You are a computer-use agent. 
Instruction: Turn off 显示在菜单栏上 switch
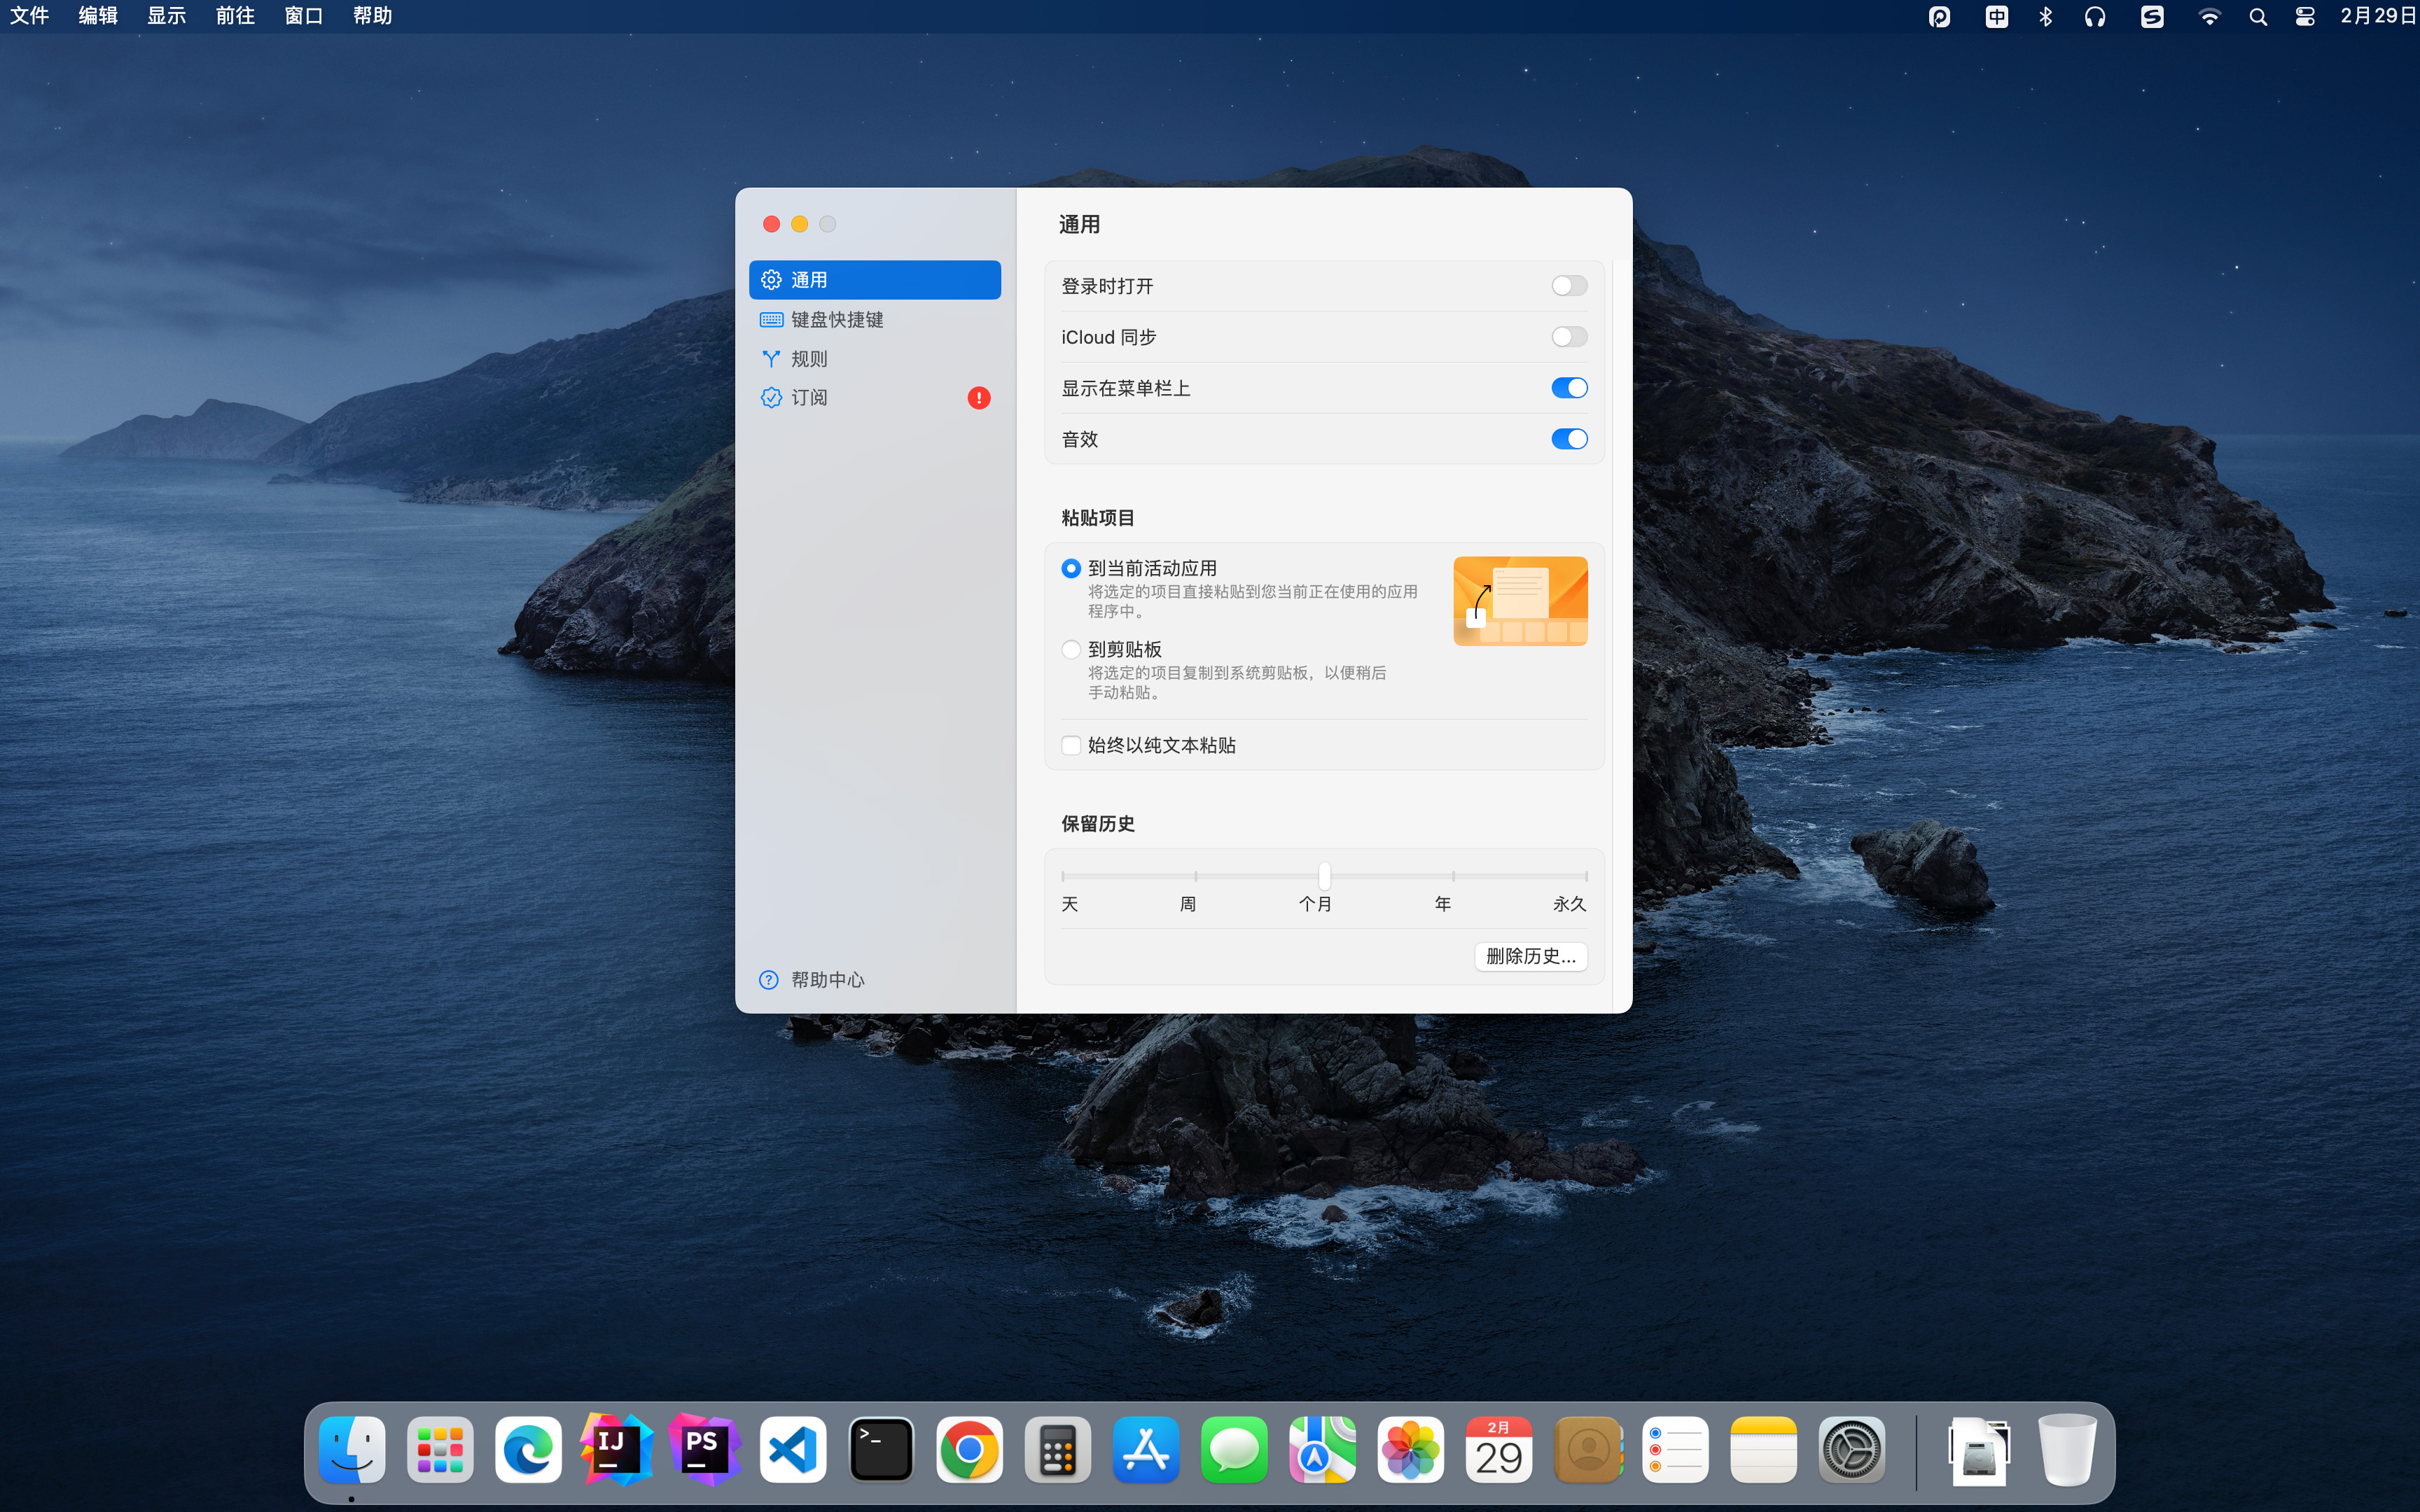[1569, 388]
